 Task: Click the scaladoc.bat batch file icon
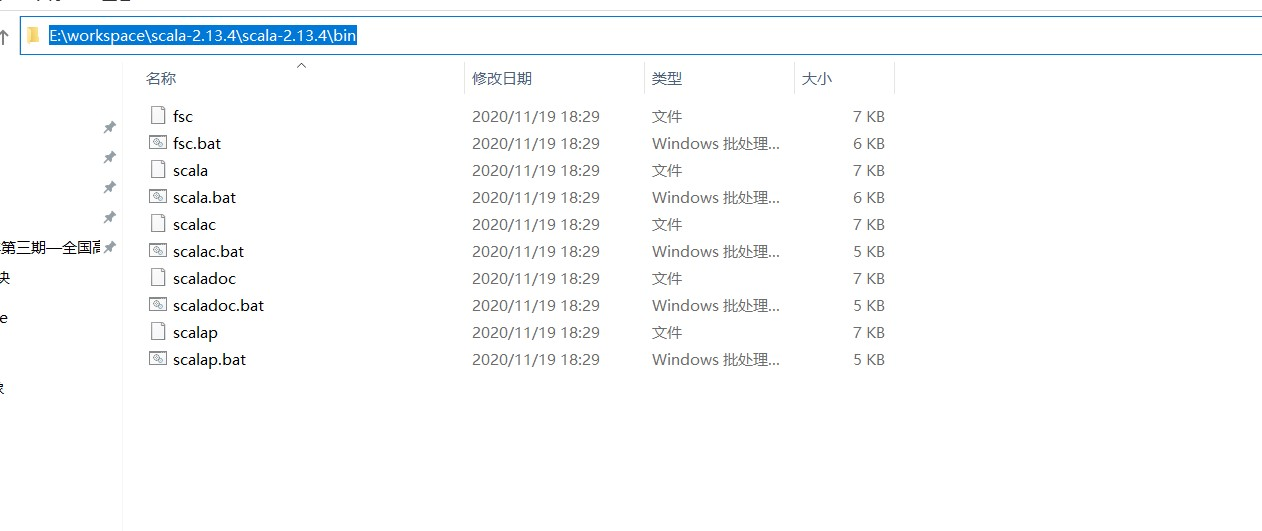[x=157, y=305]
